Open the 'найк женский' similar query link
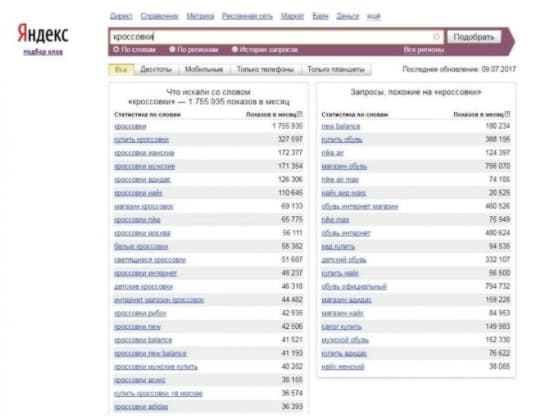This screenshot has width=545, height=417. [x=343, y=367]
